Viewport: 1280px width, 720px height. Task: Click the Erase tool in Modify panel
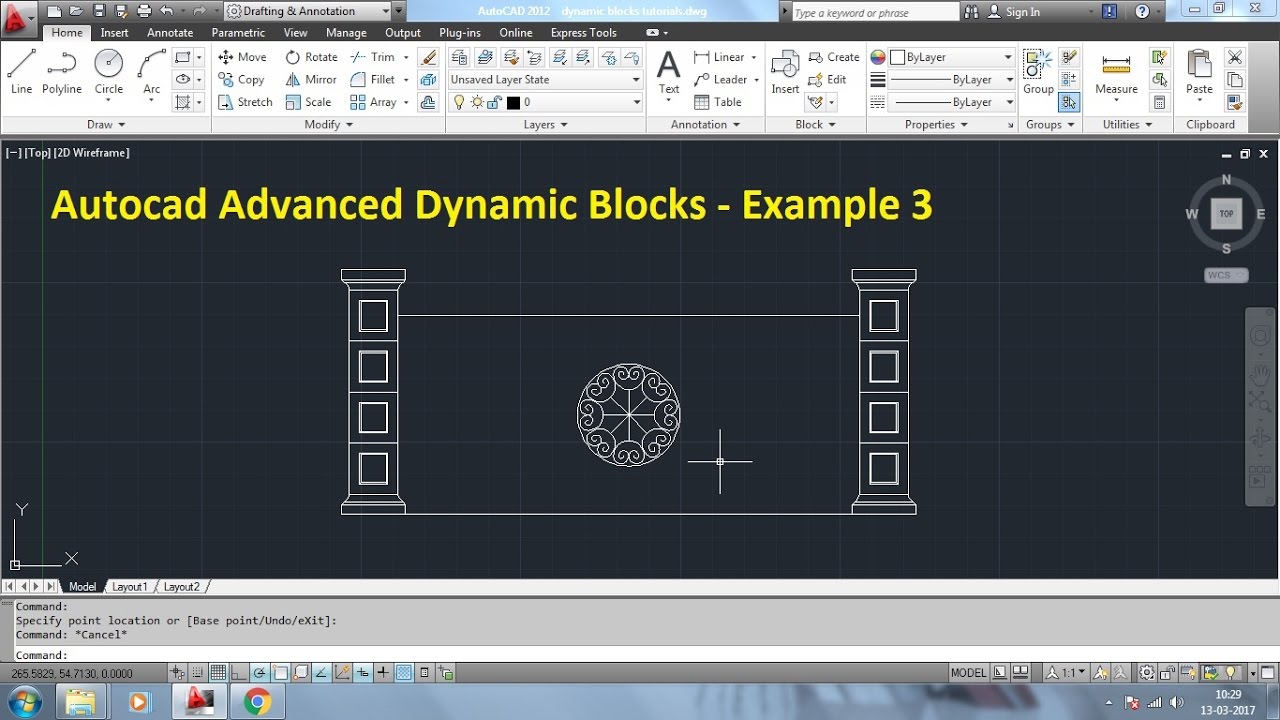[x=429, y=57]
